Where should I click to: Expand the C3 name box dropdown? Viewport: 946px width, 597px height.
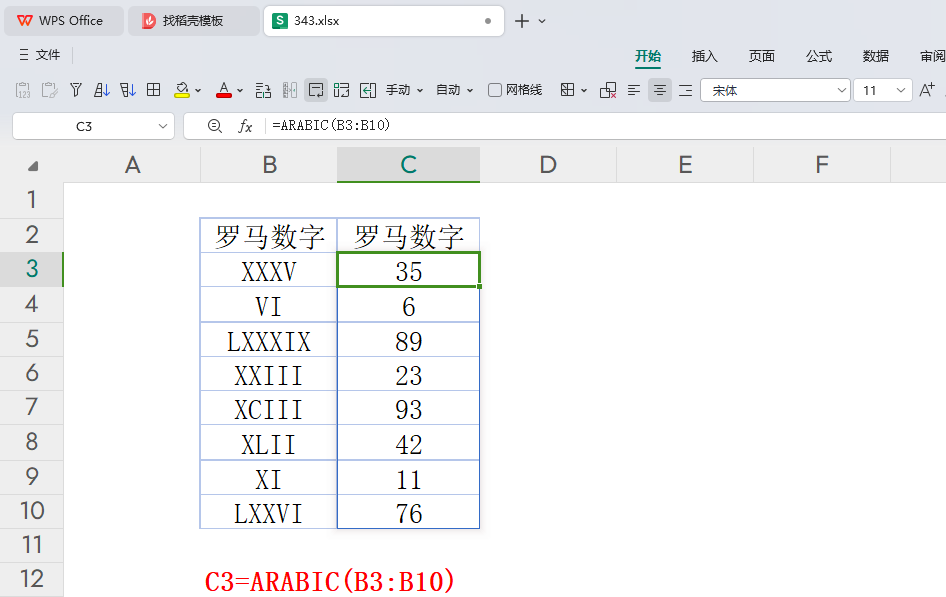(x=162, y=126)
